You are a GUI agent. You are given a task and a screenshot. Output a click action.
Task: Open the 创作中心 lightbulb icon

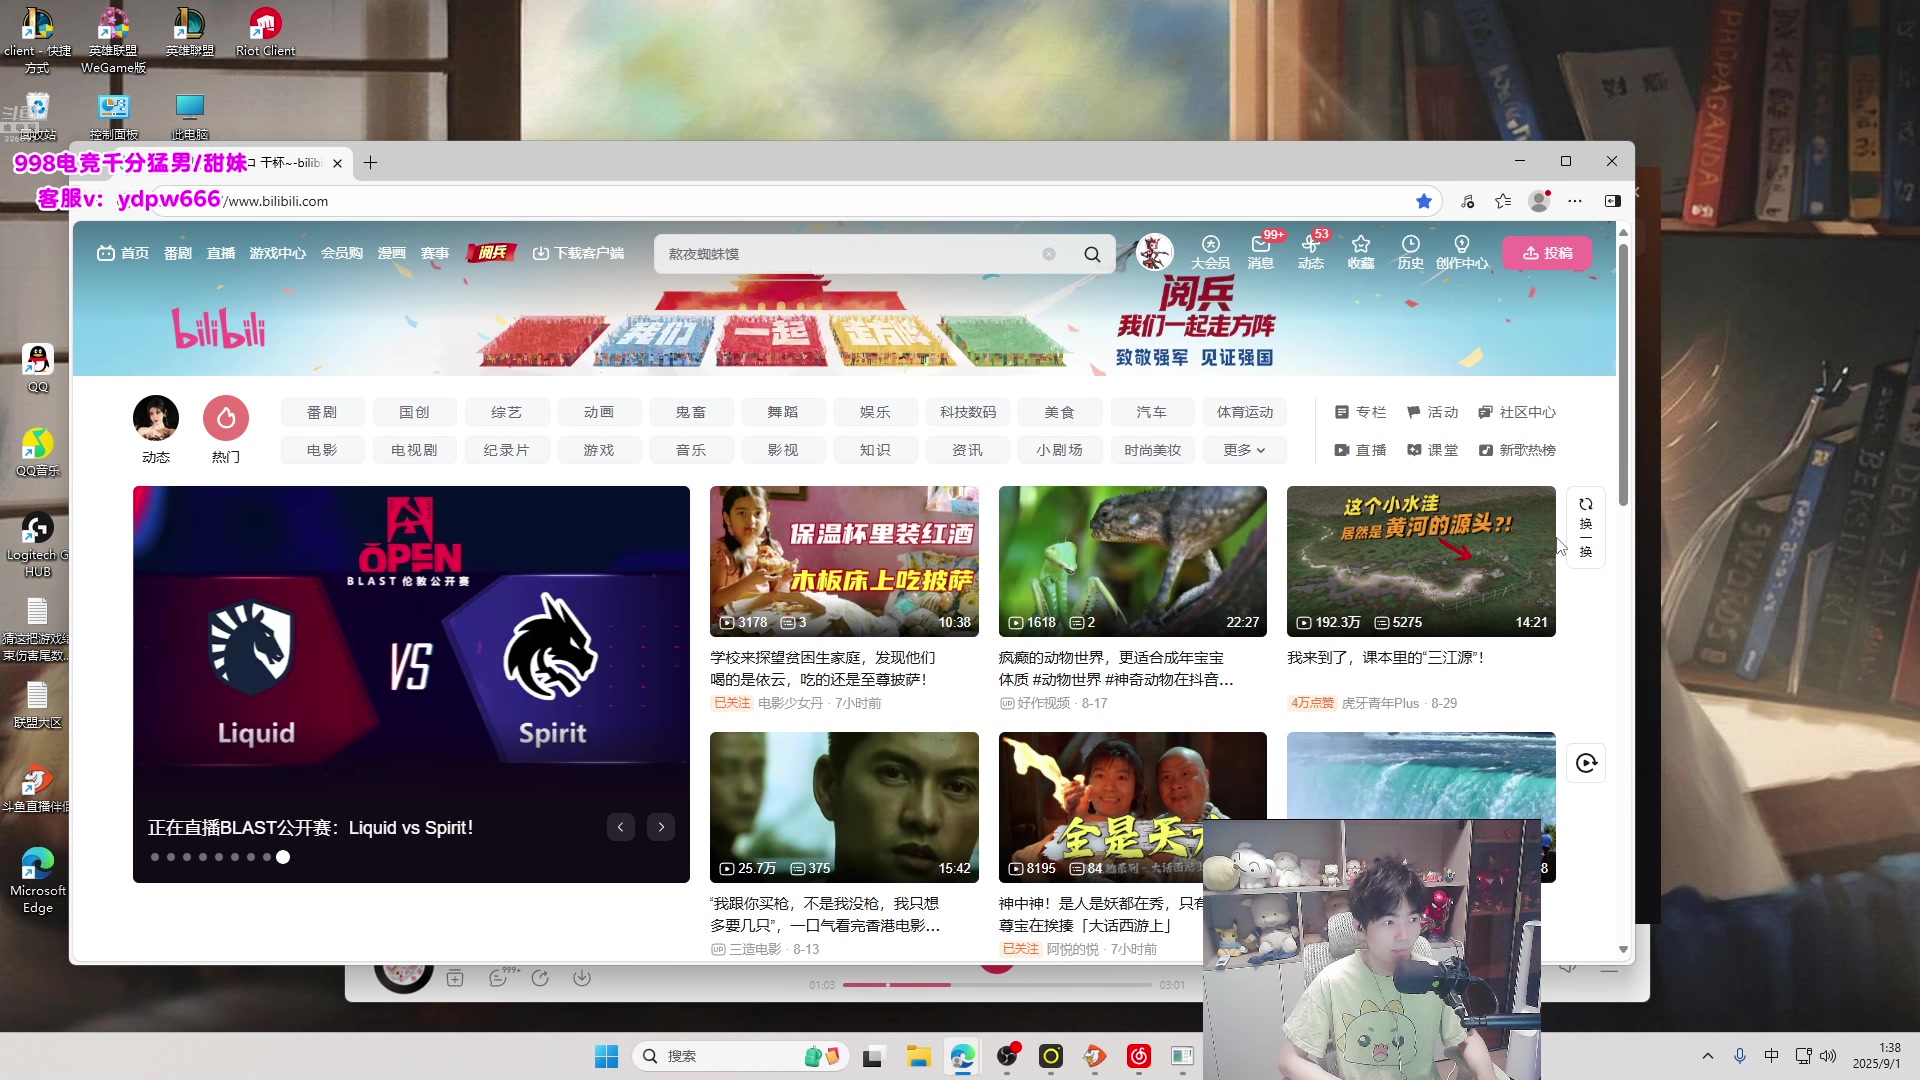point(1462,252)
